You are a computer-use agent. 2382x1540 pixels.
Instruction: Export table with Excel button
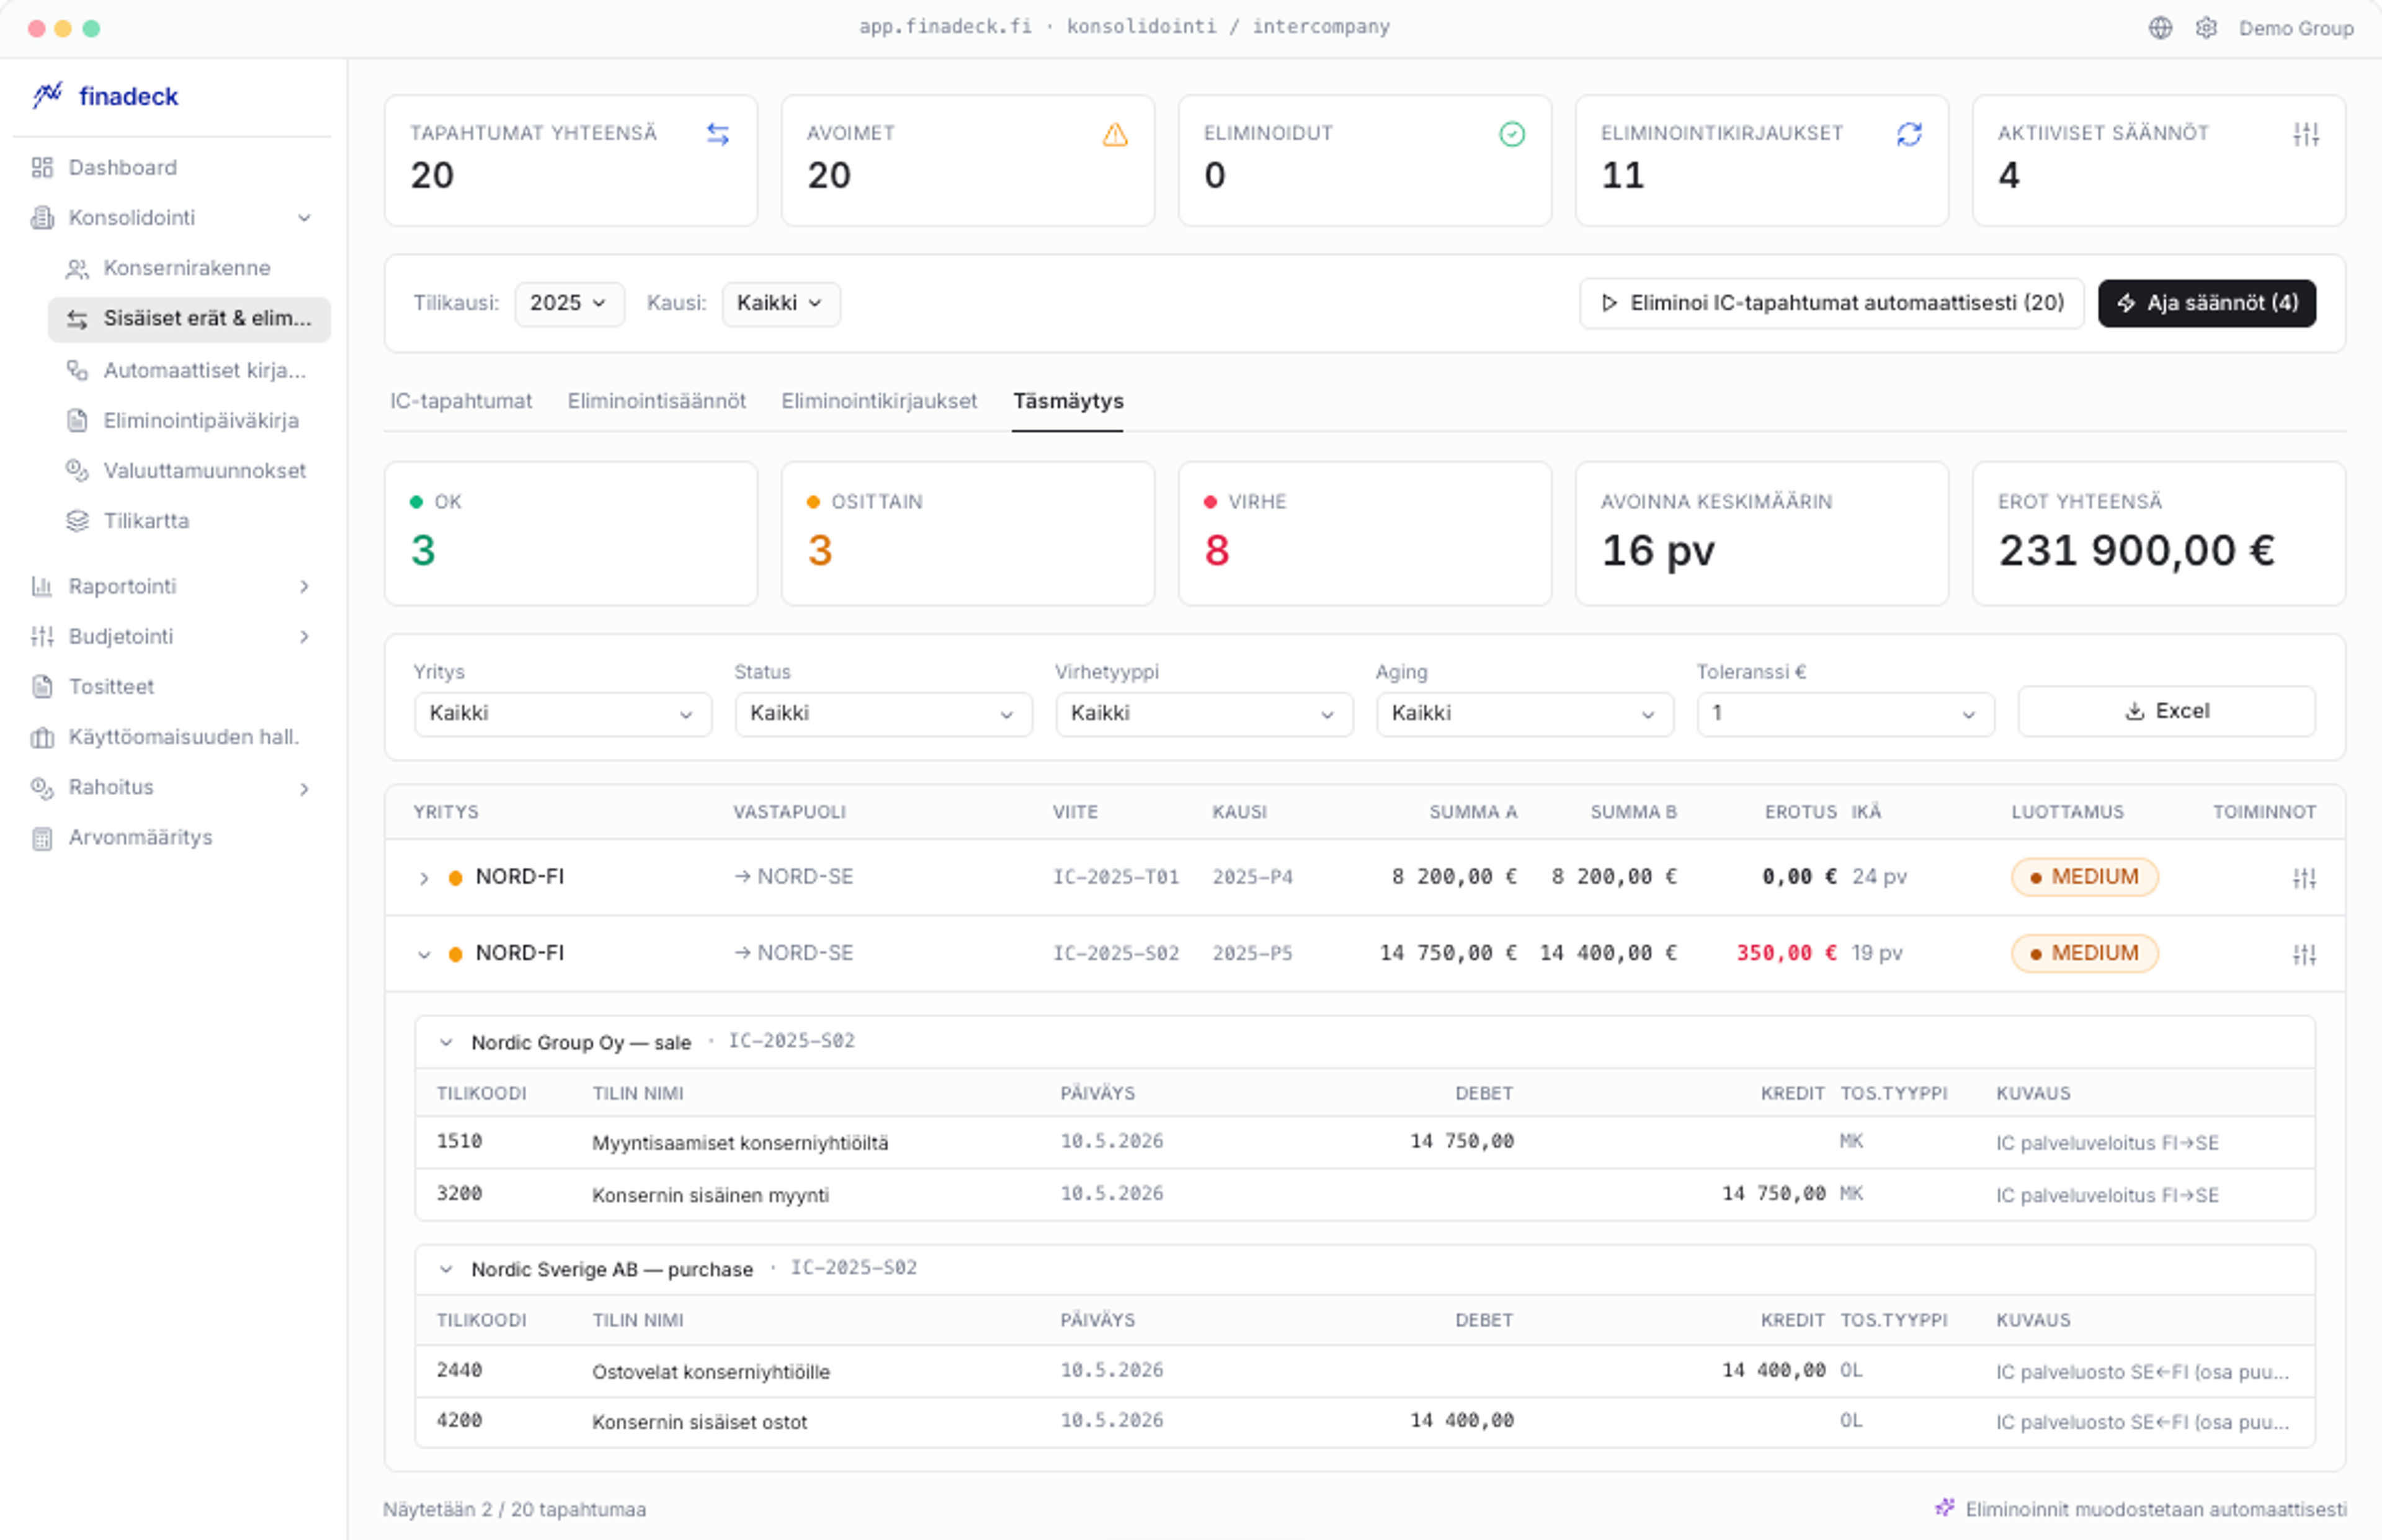click(2166, 711)
